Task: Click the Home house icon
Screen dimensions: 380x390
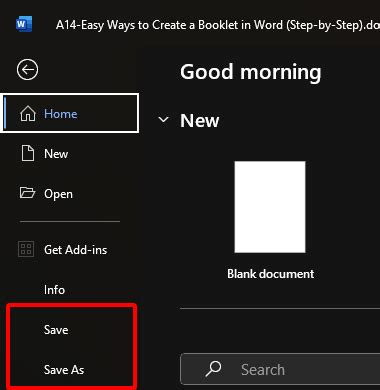Action: click(28, 113)
